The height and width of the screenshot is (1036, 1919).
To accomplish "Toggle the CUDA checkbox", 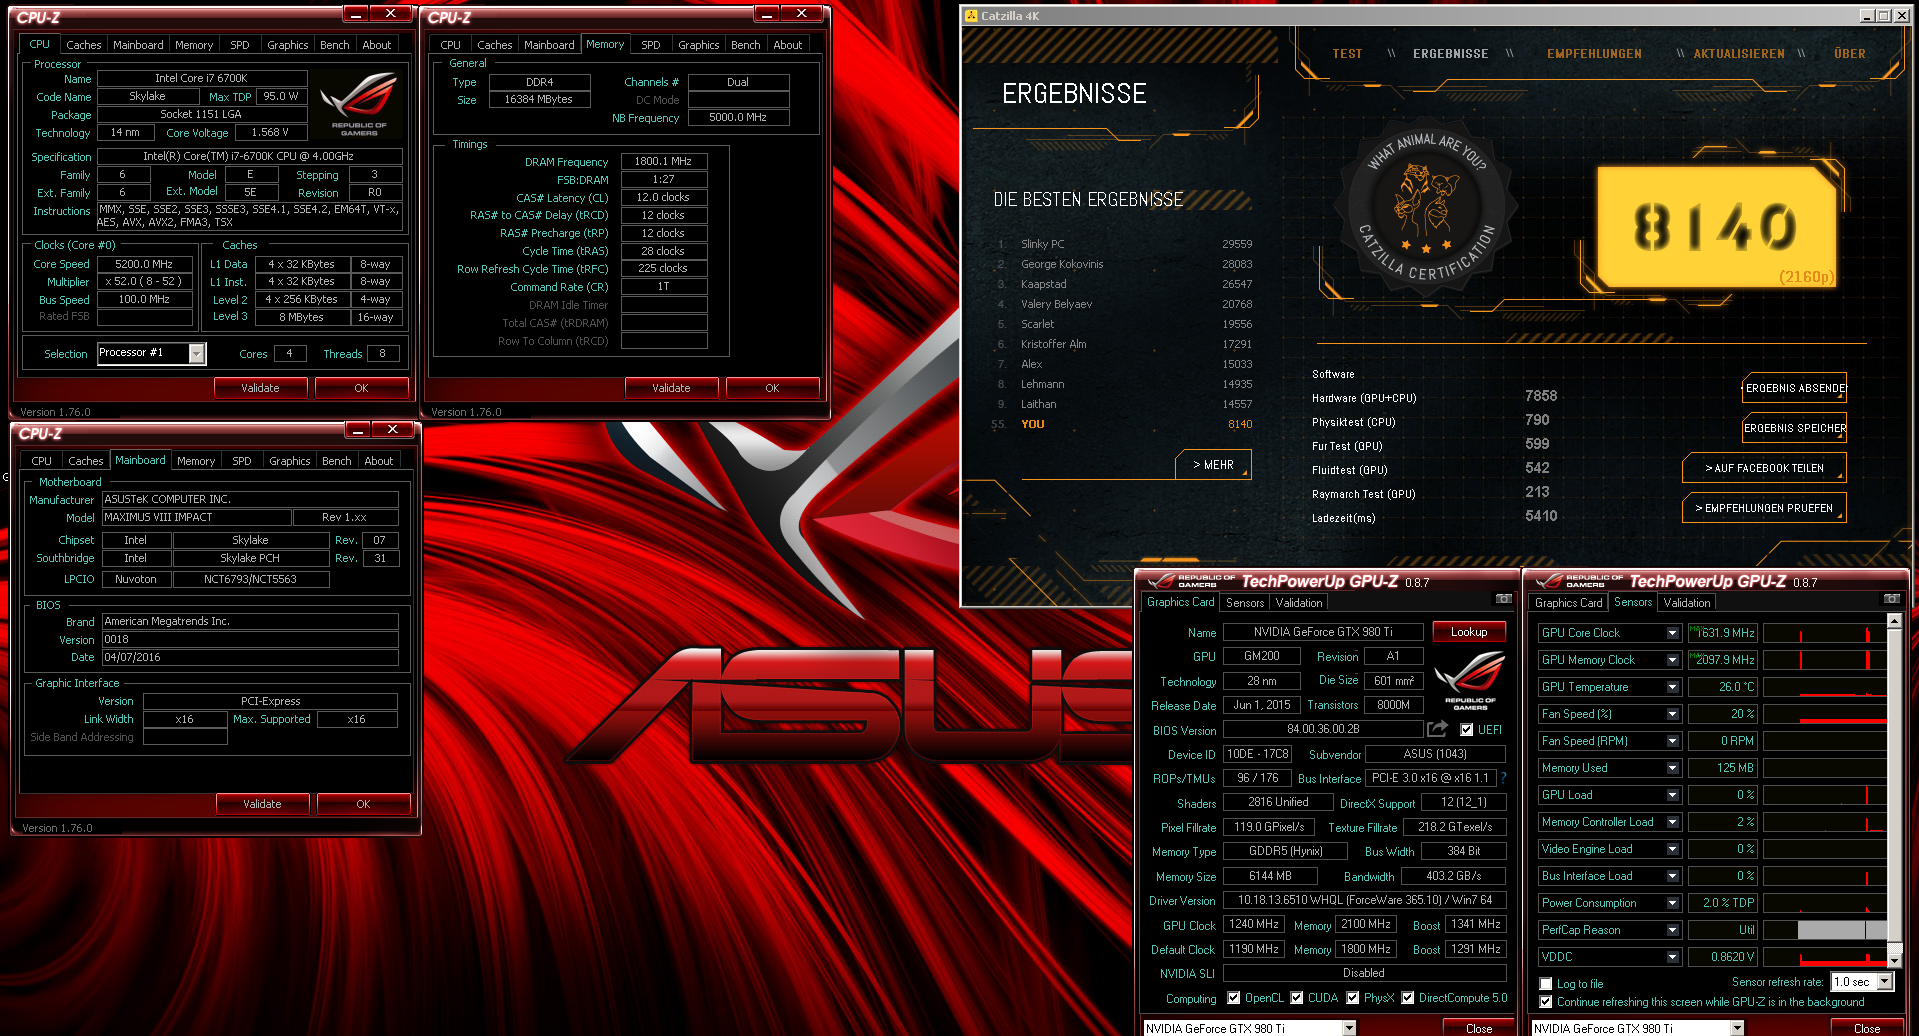I will pos(1297,998).
